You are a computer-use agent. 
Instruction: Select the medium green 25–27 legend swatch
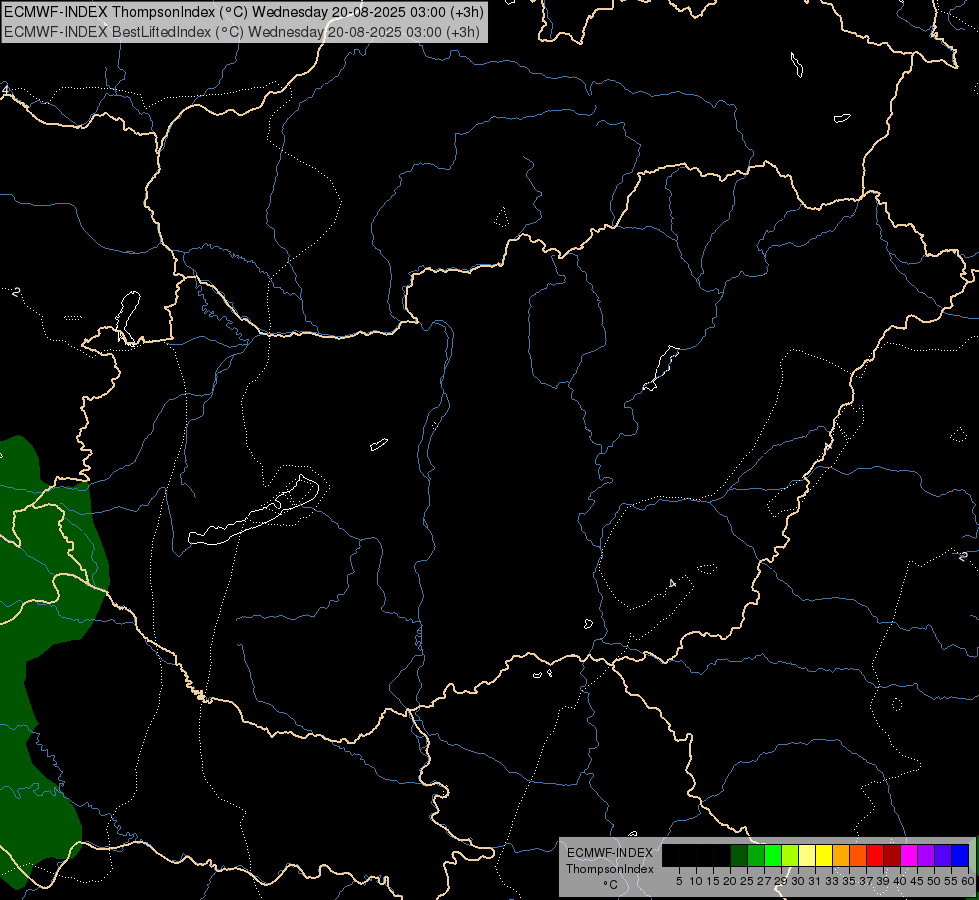pos(756,855)
